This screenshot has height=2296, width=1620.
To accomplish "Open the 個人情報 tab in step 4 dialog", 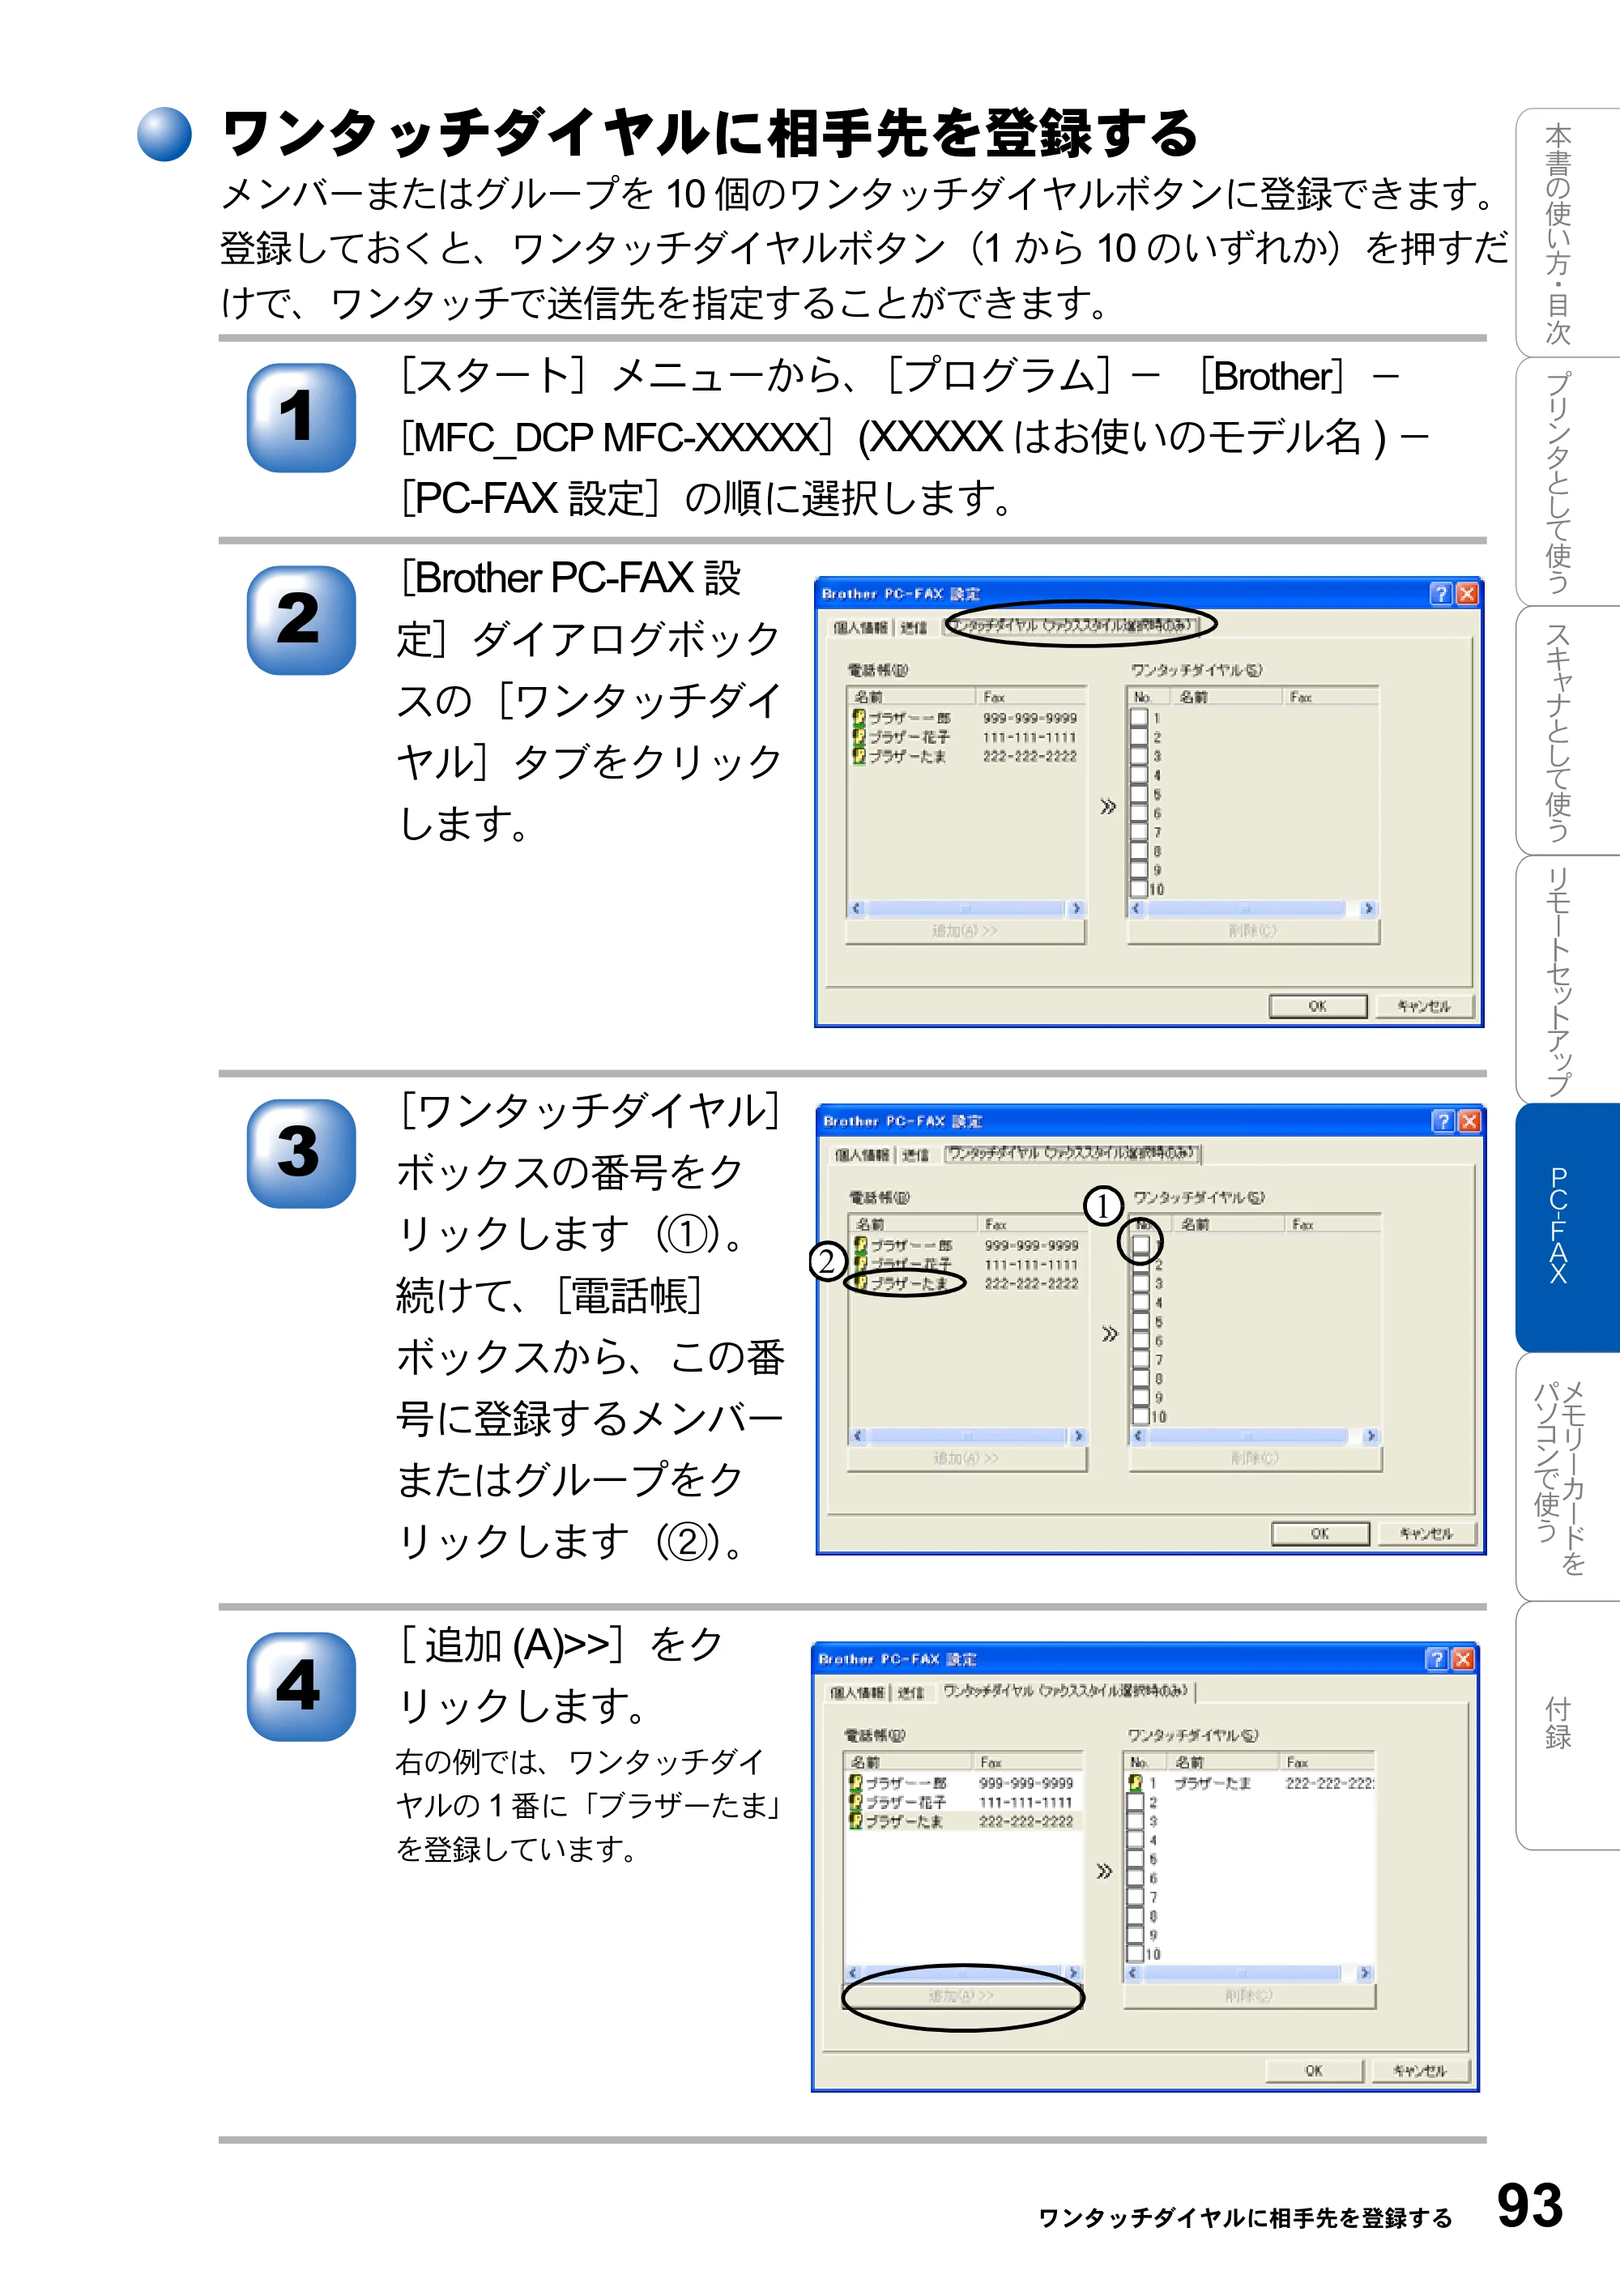I will 857,1693.
